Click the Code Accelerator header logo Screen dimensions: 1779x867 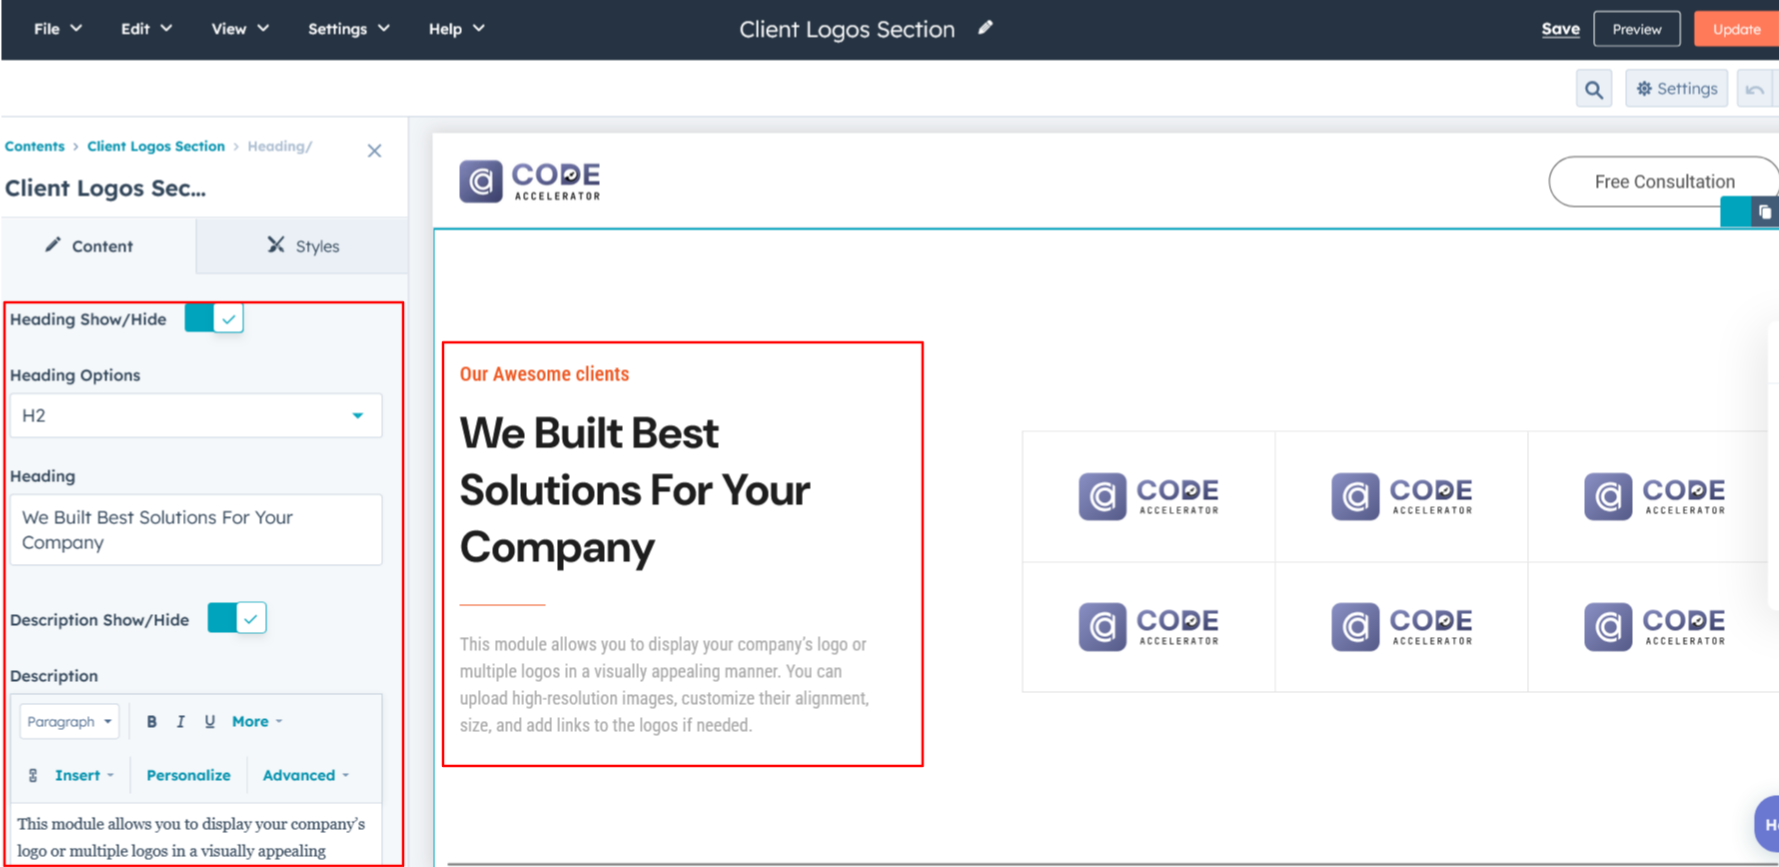tap(530, 182)
